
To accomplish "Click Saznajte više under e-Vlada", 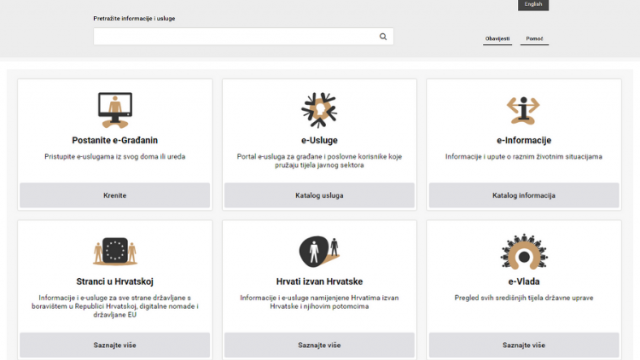I will (x=524, y=345).
